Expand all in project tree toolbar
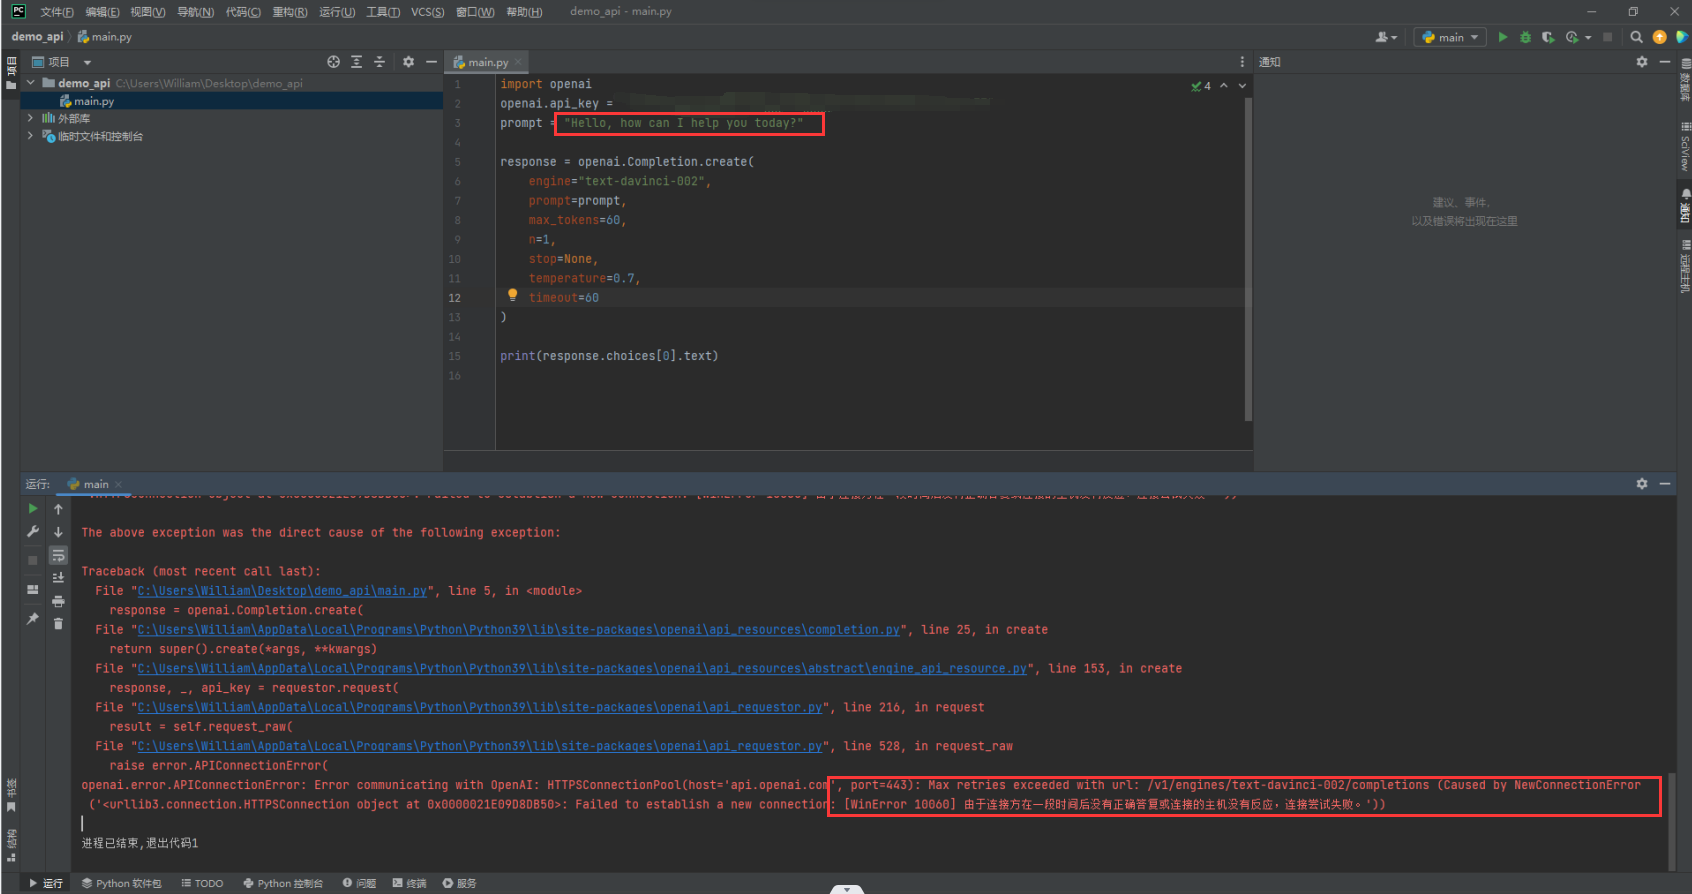 coord(356,62)
